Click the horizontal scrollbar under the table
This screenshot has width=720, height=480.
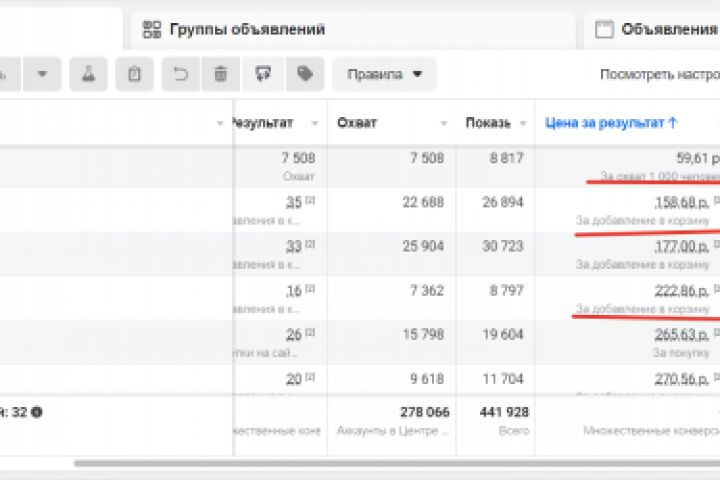point(400,463)
